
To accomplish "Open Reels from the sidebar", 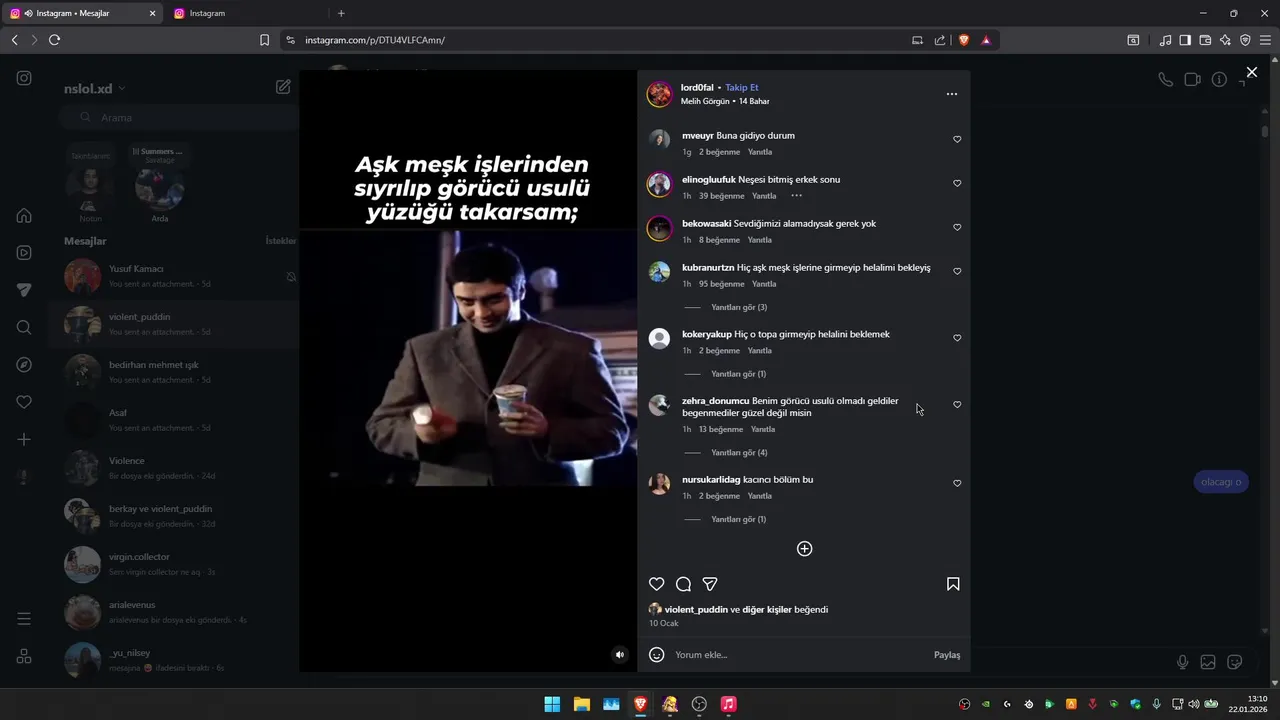I will pyautogui.click(x=24, y=253).
